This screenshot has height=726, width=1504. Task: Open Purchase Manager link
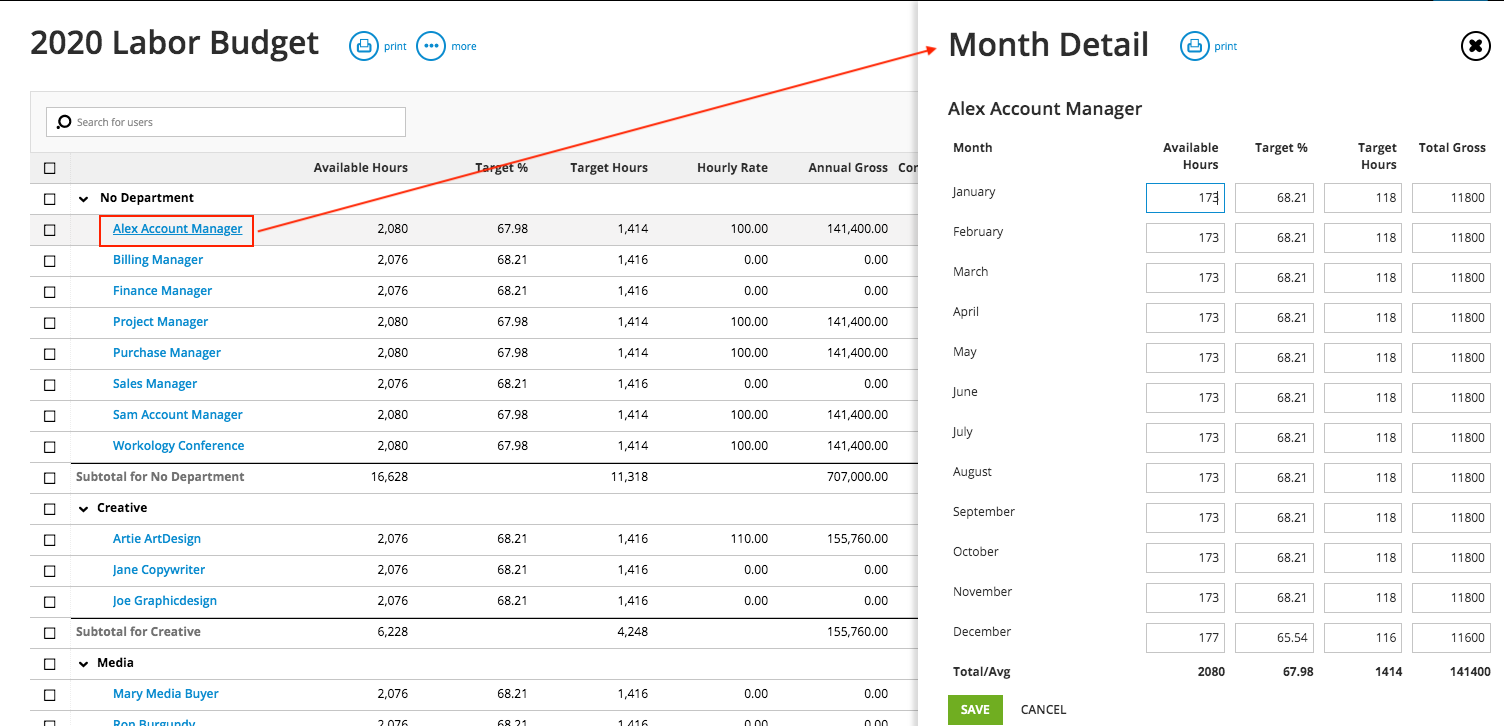pyautogui.click(x=167, y=353)
